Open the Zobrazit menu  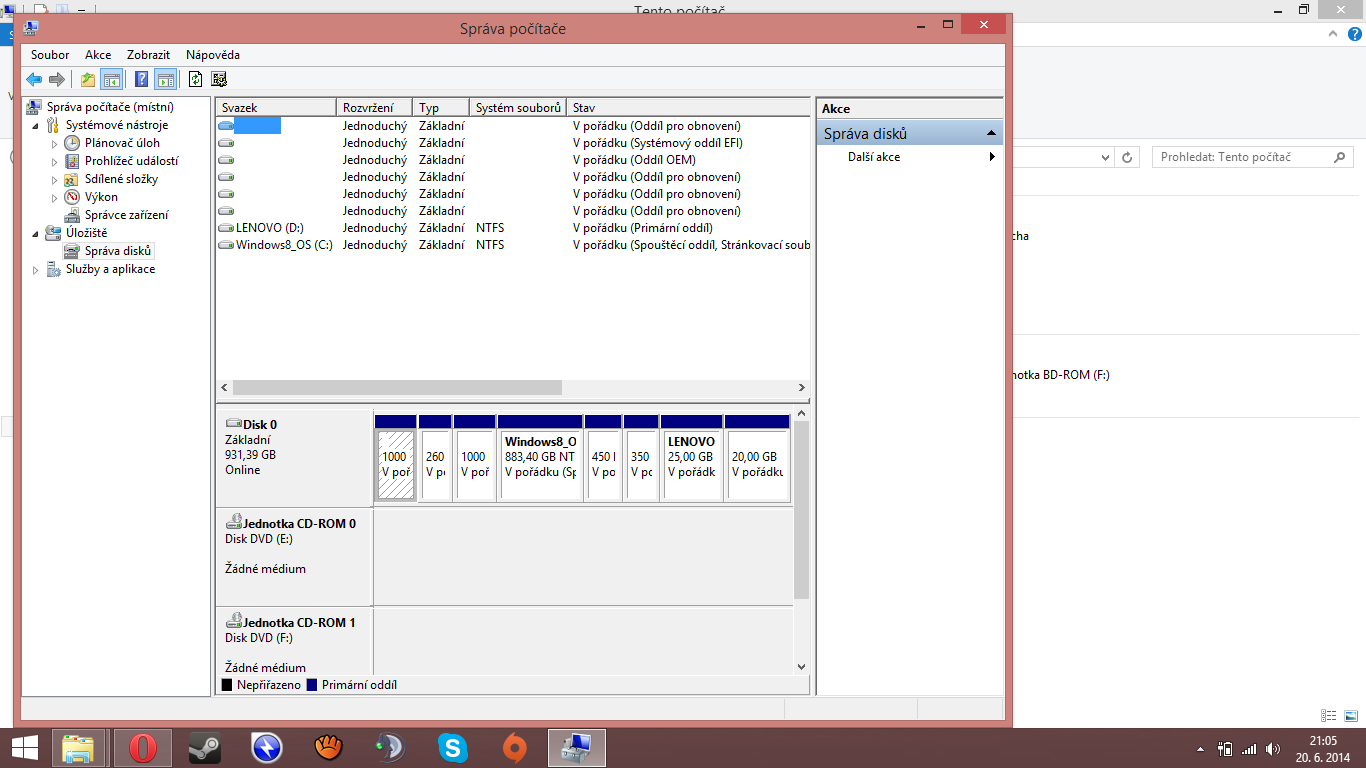click(148, 55)
